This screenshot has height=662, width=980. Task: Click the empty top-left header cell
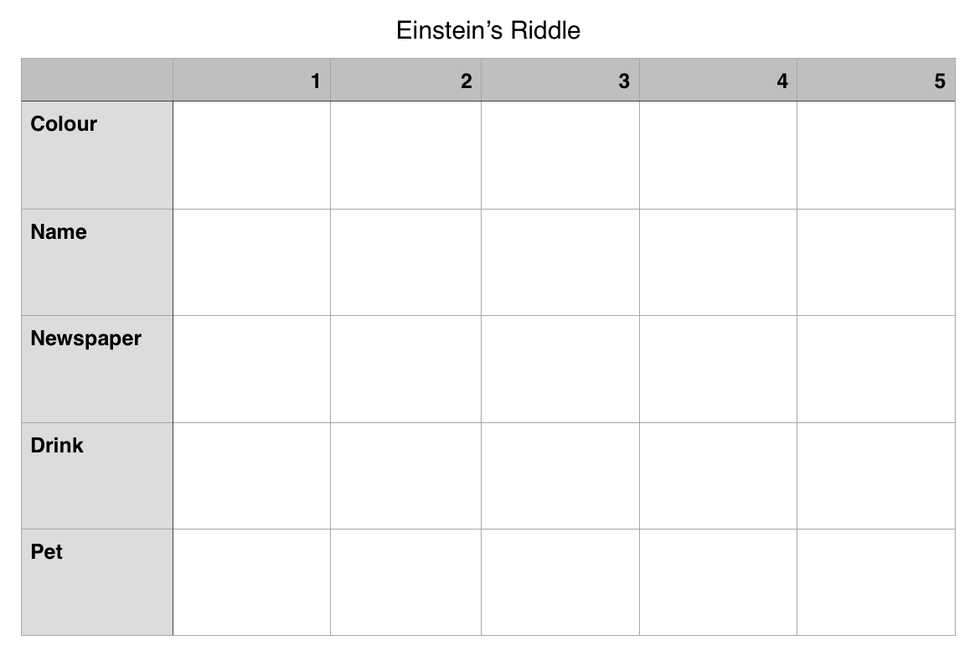click(97, 81)
